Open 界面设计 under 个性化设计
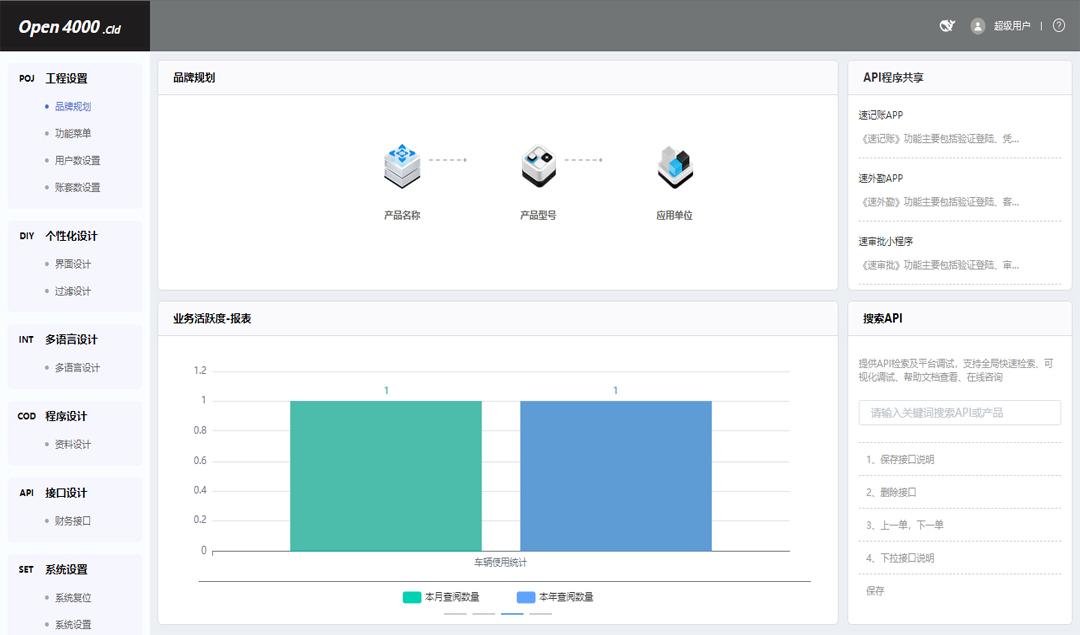 (x=73, y=264)
